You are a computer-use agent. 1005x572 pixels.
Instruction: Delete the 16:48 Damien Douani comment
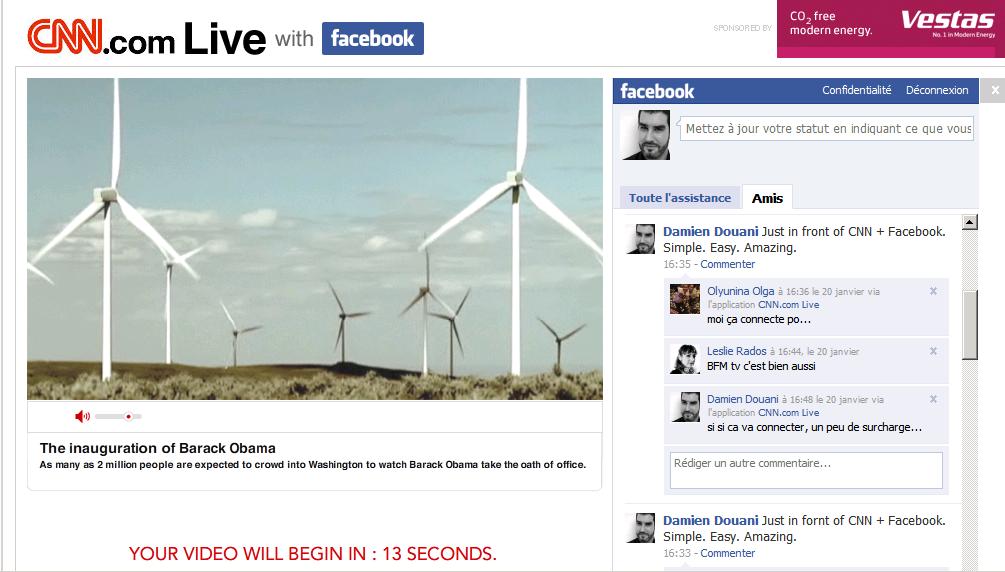pos(933,399)
